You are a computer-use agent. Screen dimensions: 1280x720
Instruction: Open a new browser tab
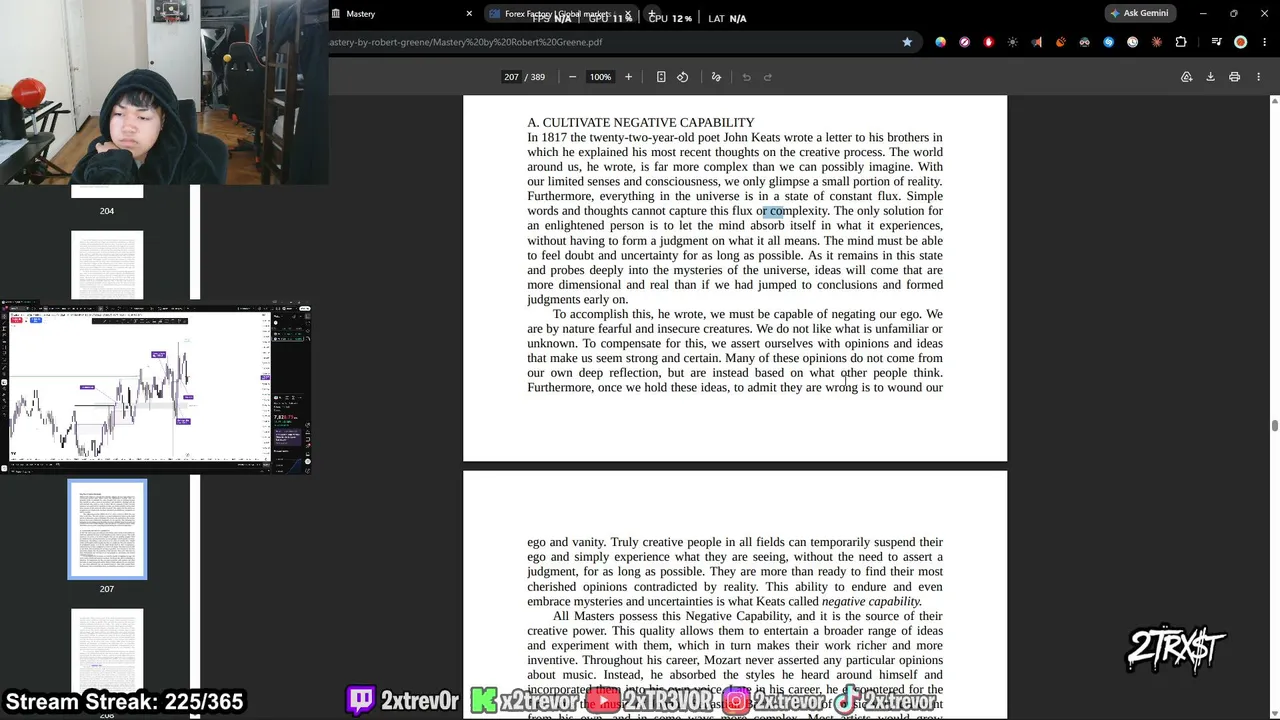[652, 14]
